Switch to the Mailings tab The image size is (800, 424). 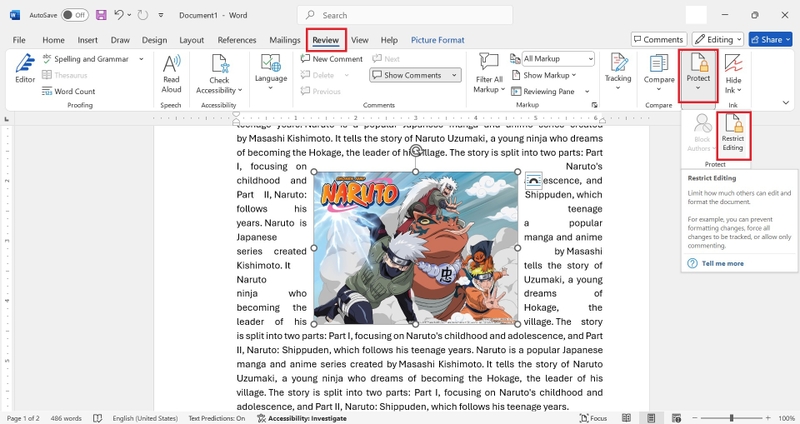(285, 40)
